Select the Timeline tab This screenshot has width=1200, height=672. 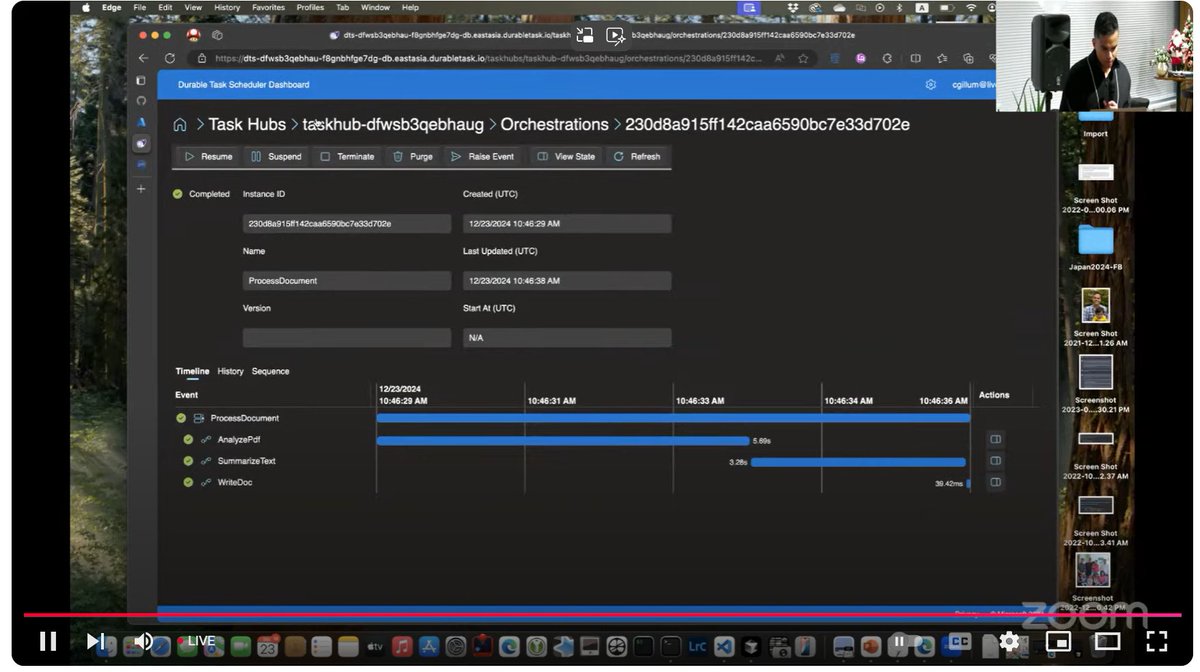click(x=192, y=371)
